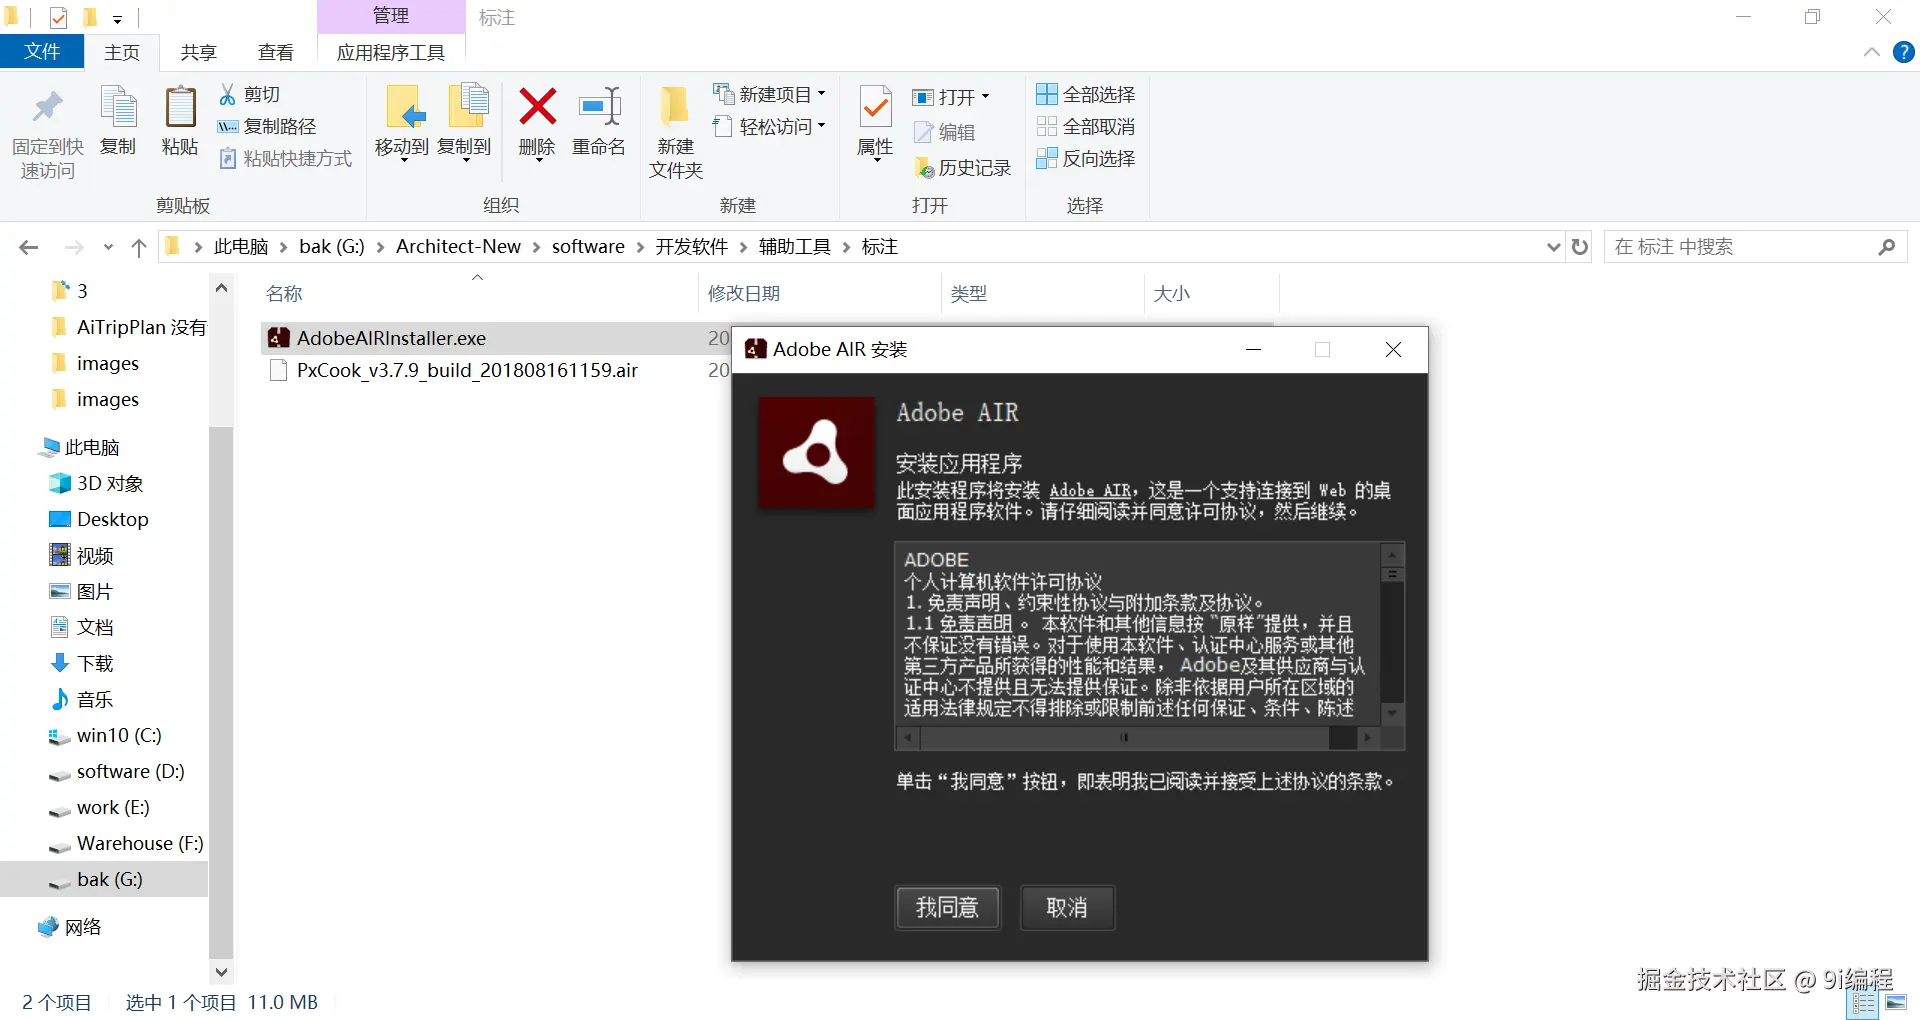1920x1020 pixels.
Task: Navigate to Architect-New in address bar
Action: [x=458, y=247]
